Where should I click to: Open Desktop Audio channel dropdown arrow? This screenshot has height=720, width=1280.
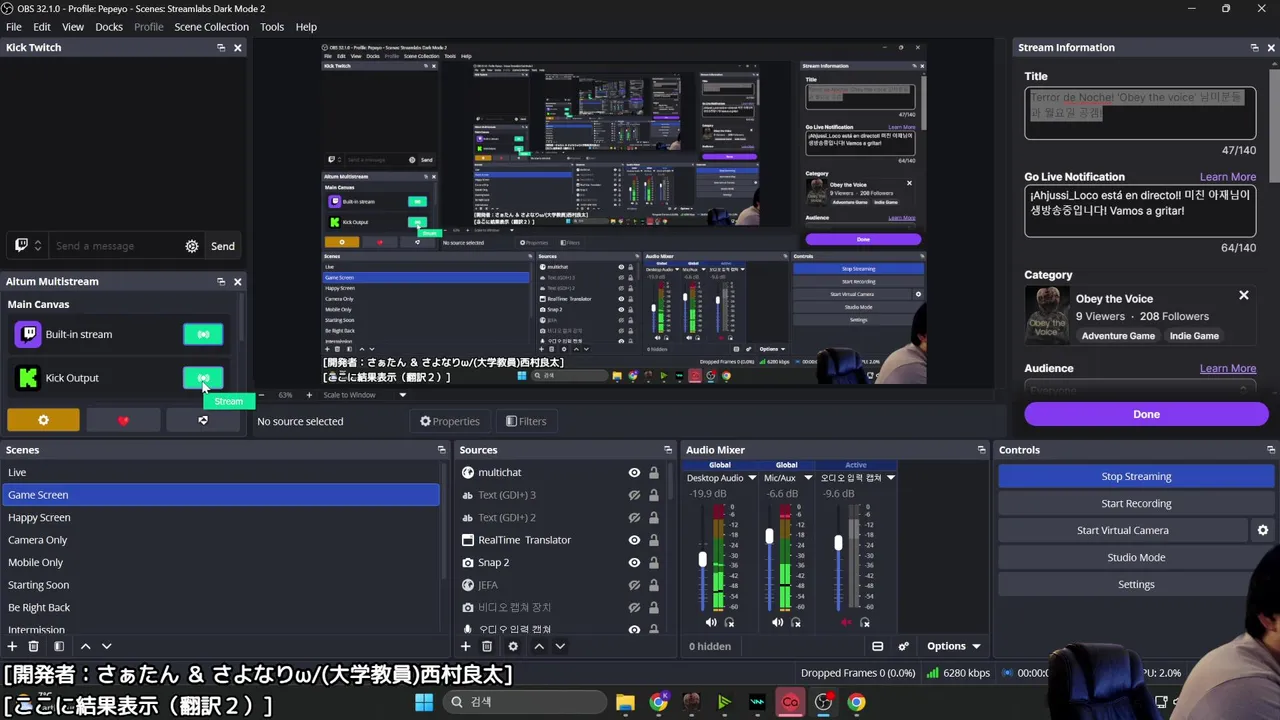(752, 478)
